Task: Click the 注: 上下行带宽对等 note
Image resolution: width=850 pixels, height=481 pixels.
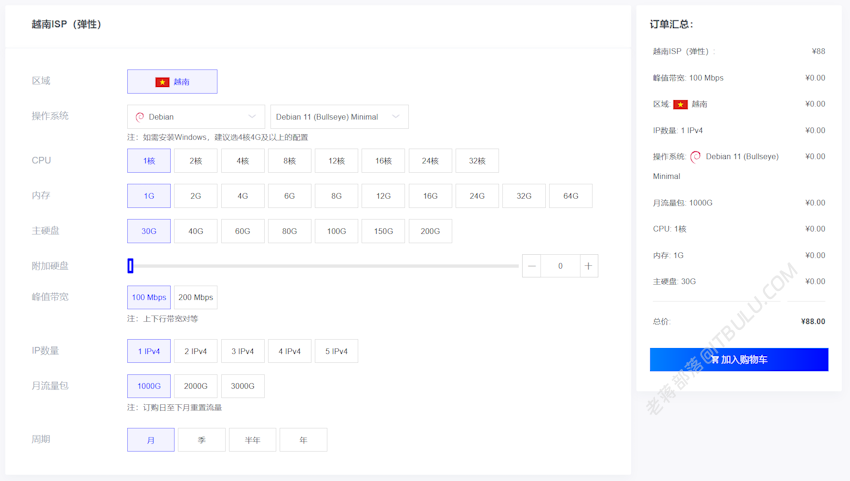Action: 163,318
